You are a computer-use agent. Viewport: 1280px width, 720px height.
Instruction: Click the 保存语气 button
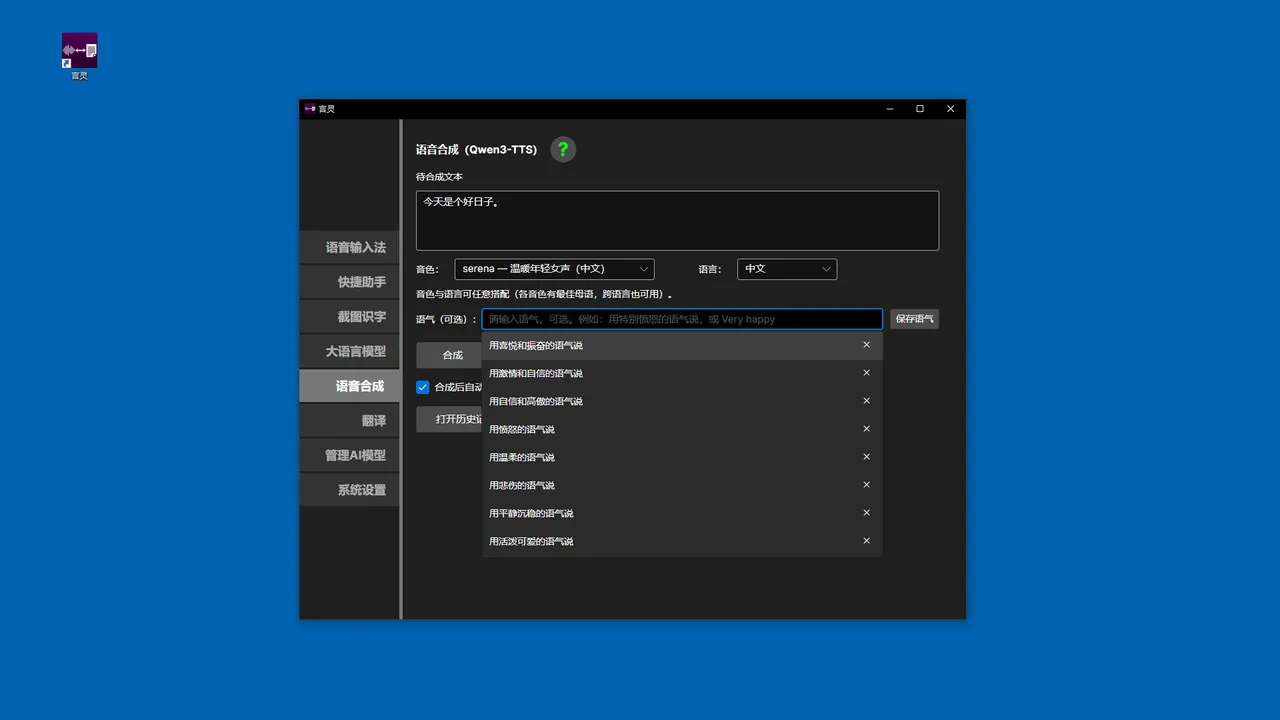coord(914,319)
